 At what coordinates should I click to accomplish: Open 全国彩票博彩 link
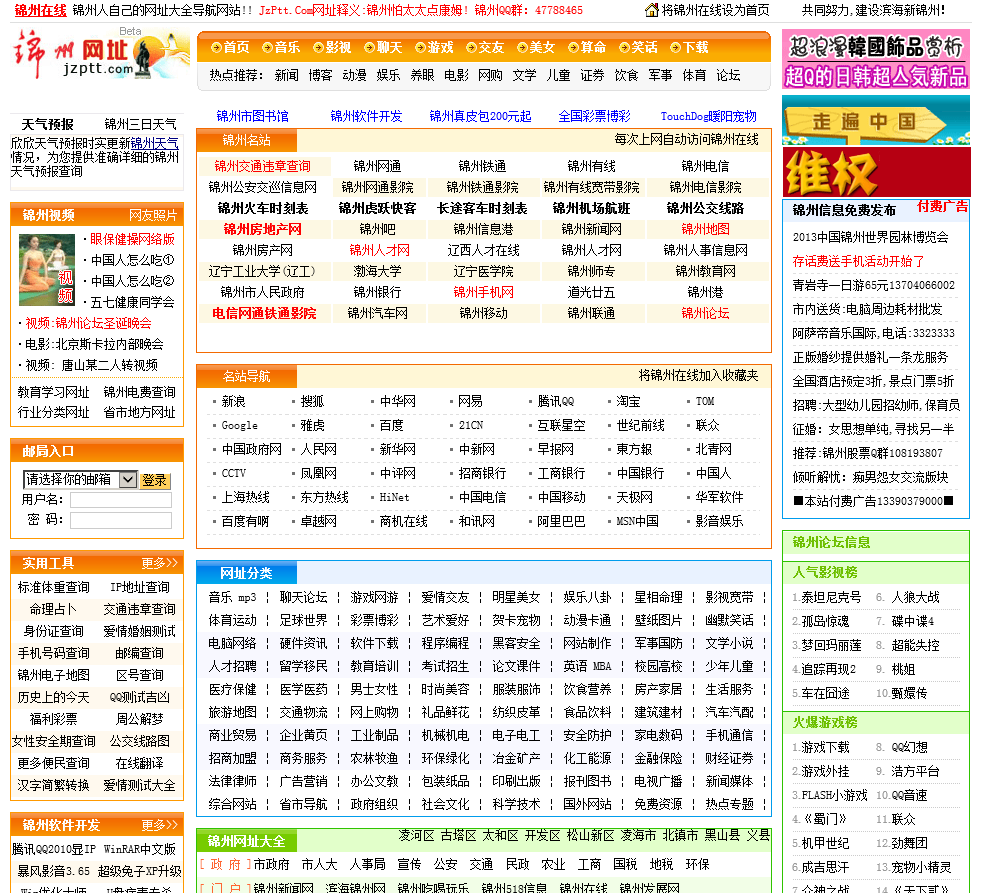click(594, 116)
